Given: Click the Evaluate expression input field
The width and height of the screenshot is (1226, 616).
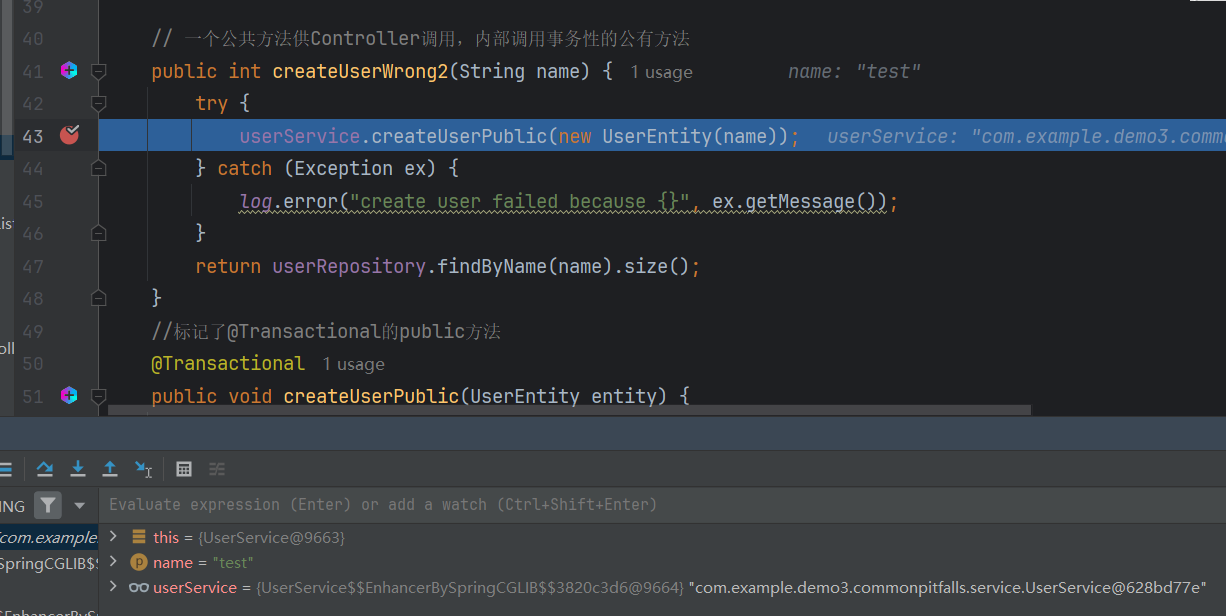Looking at the screenshot, I should (x=600, y=505).
